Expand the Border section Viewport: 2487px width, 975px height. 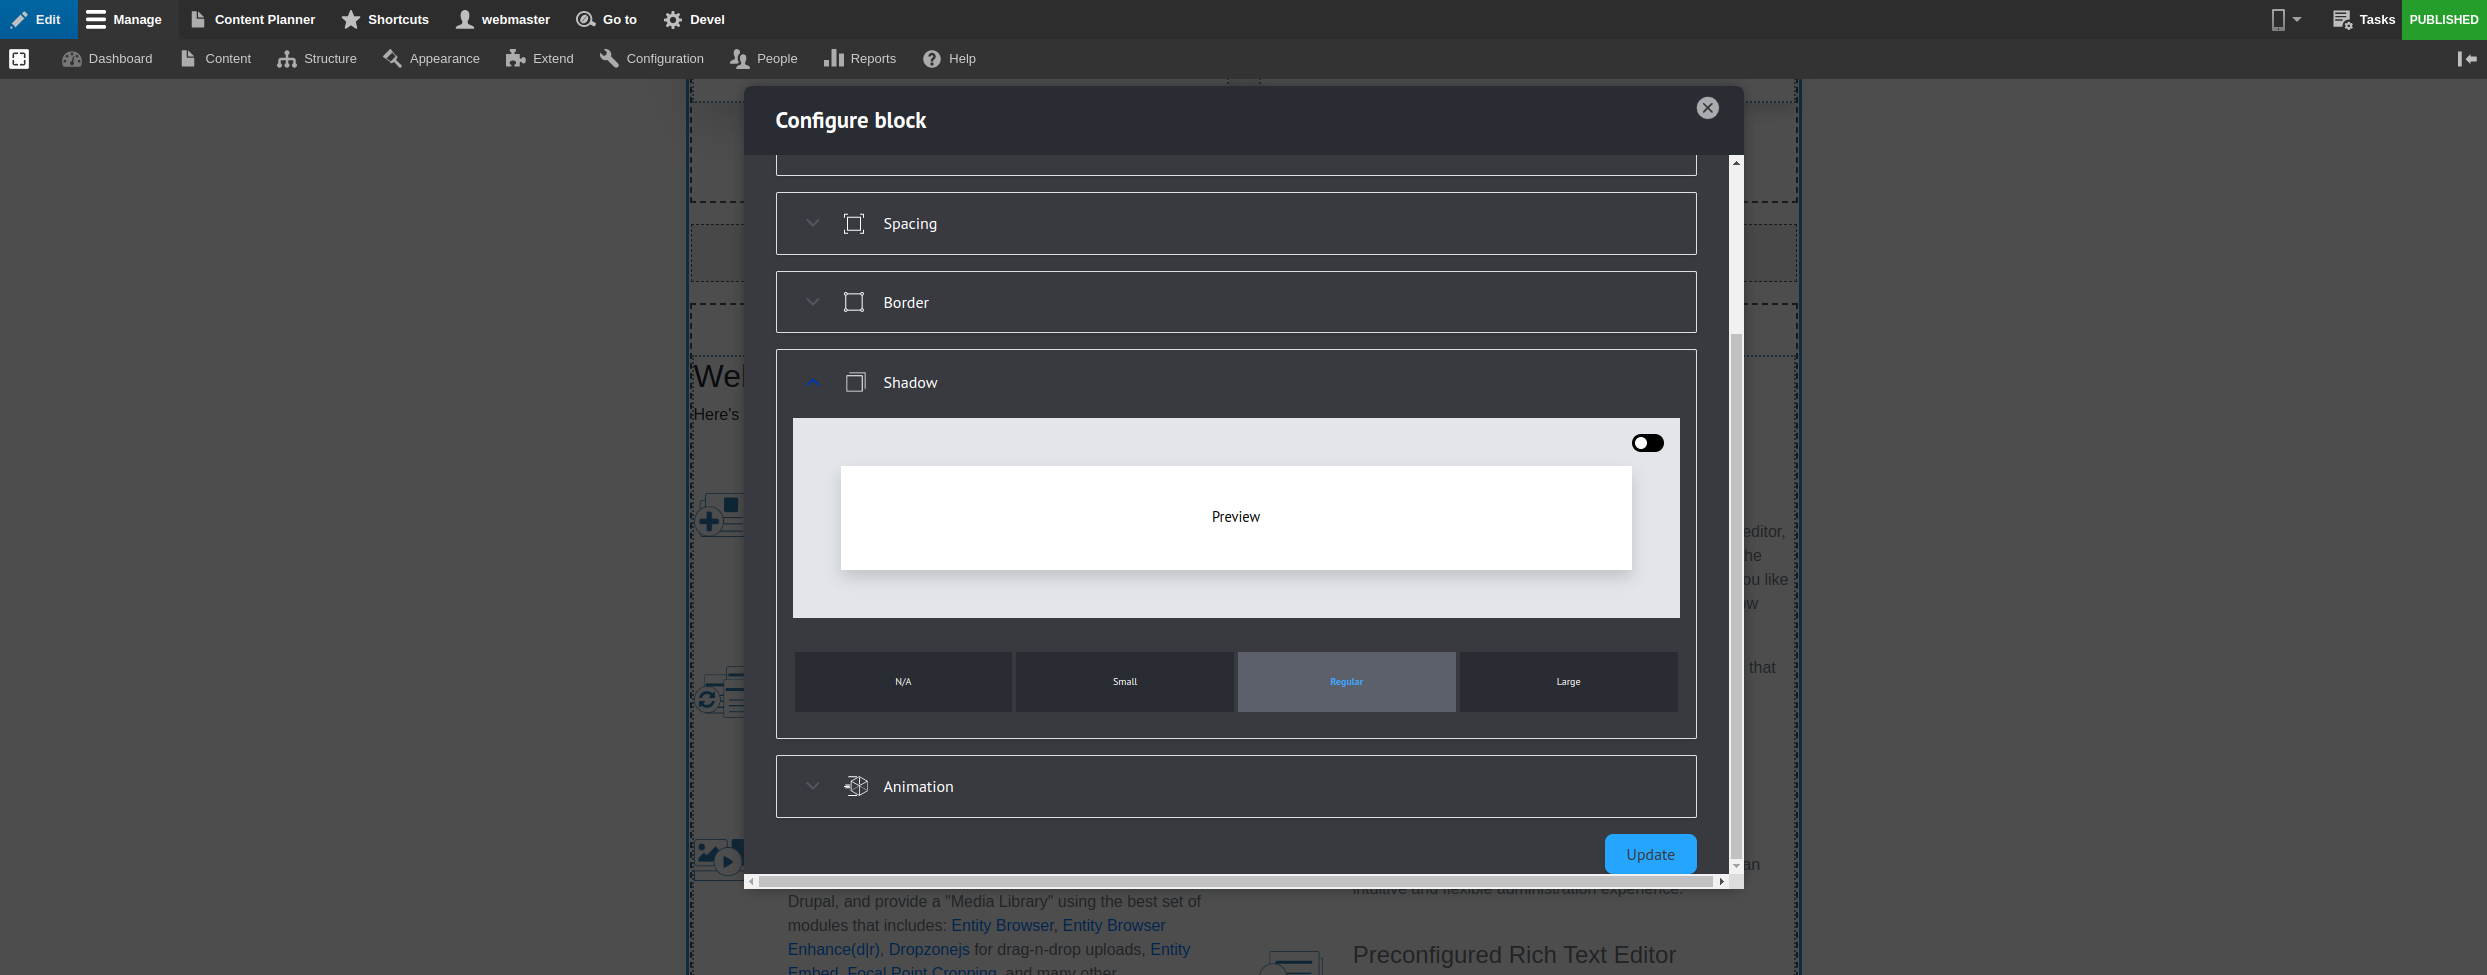pyautogui.click(x=813, y=301)
